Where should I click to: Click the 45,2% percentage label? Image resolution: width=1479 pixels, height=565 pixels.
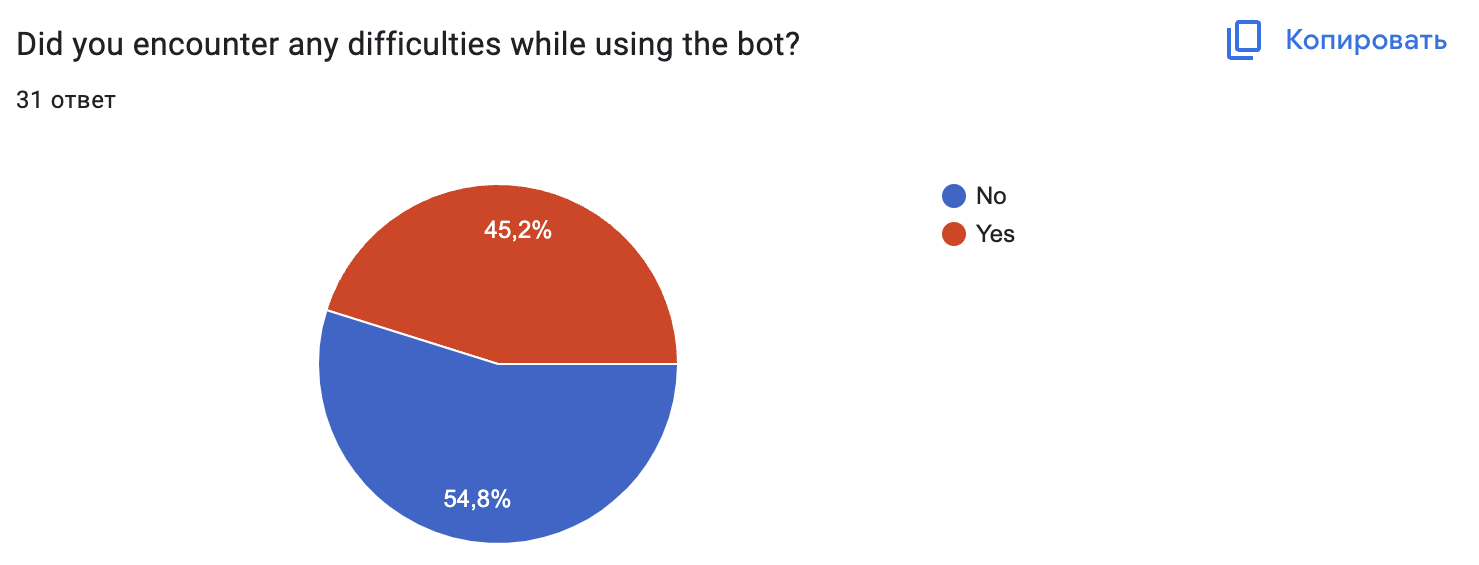coord(518,231)
